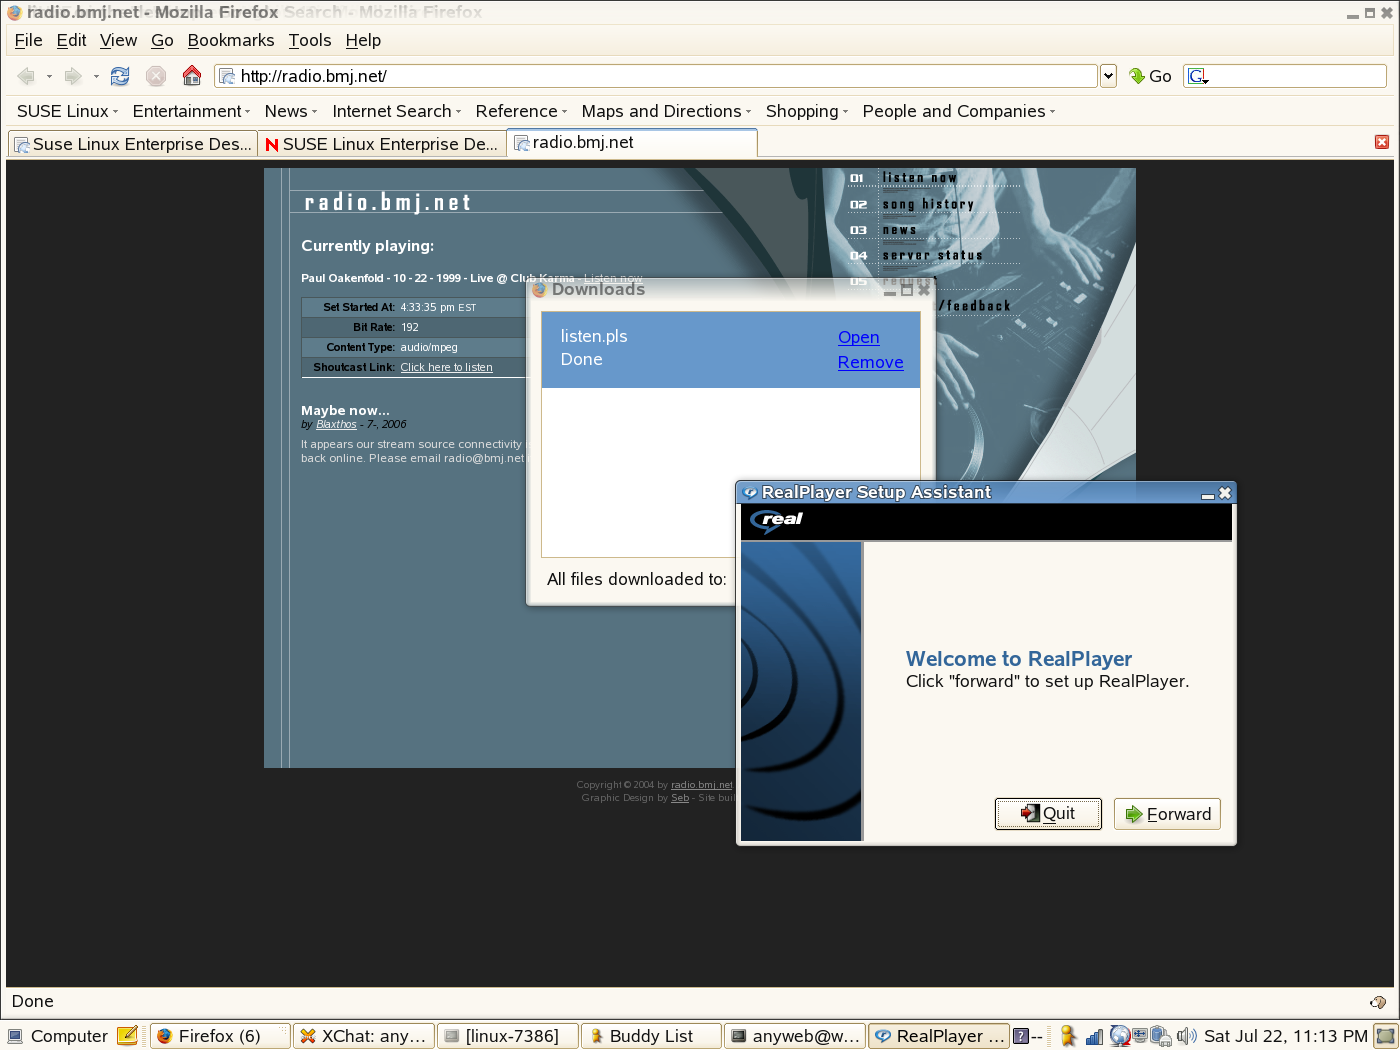
Task: Open the Go menu
Action: 162,40
